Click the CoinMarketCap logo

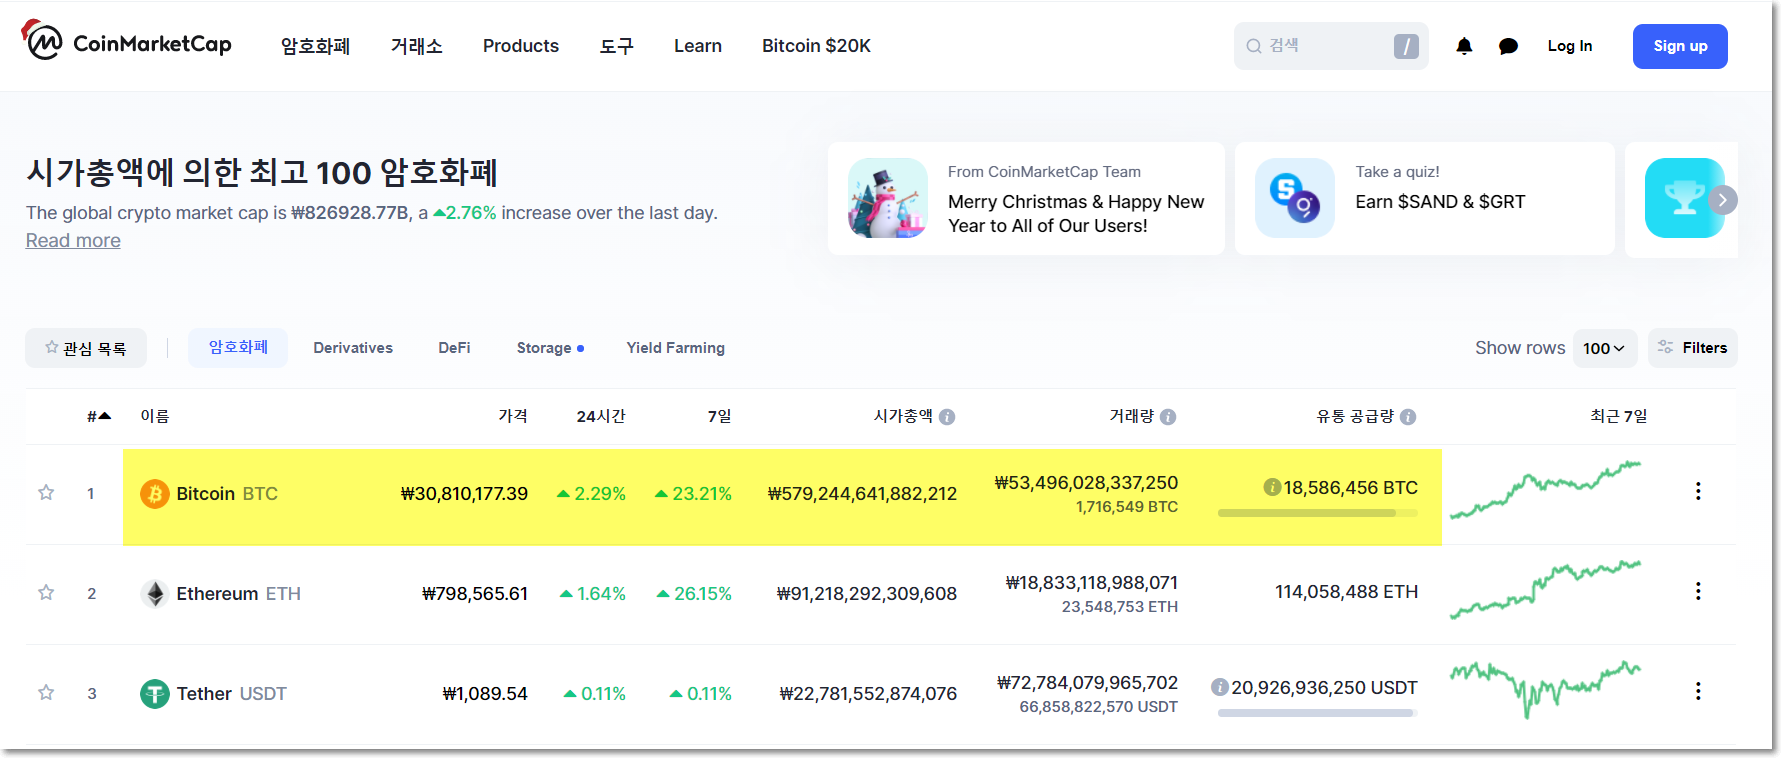pyautogui.click(x=127, y=42)
